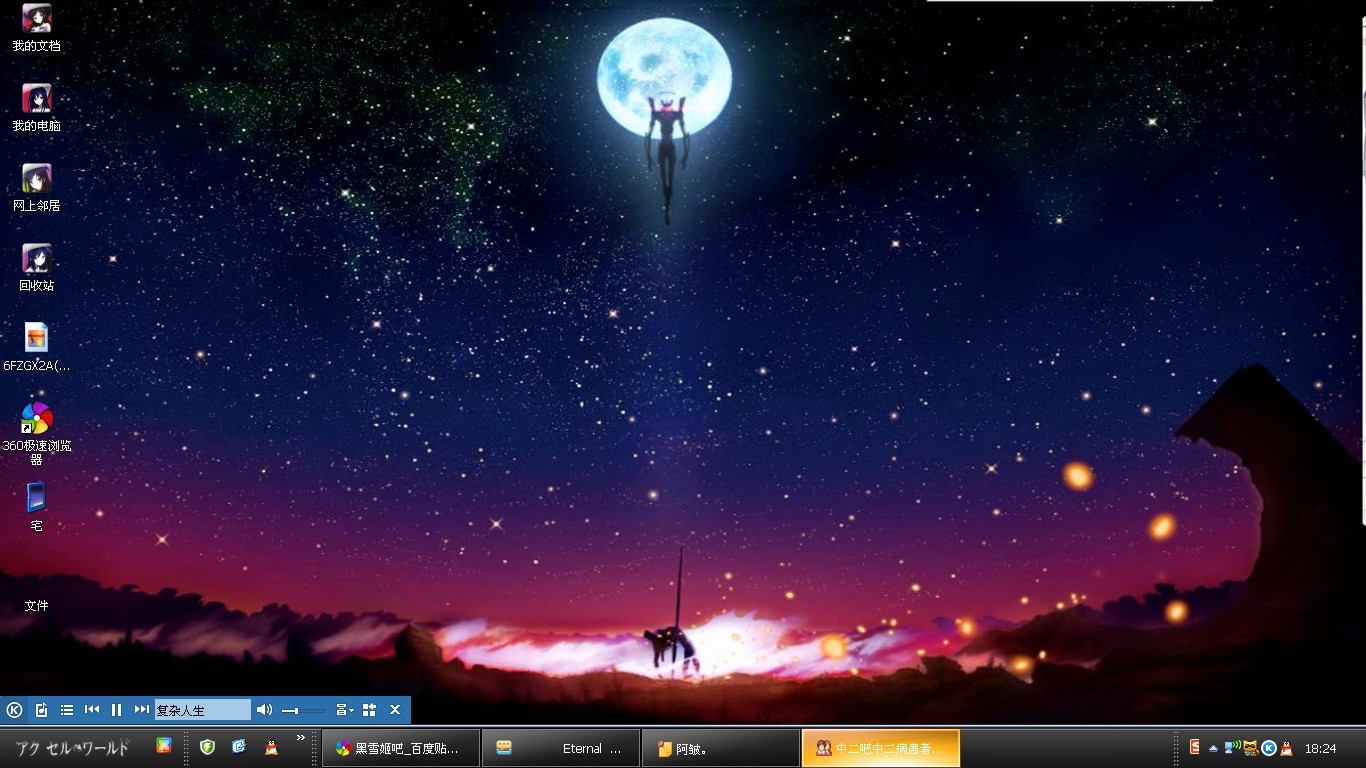Select the 文件 desktop item

click(36, 605)
